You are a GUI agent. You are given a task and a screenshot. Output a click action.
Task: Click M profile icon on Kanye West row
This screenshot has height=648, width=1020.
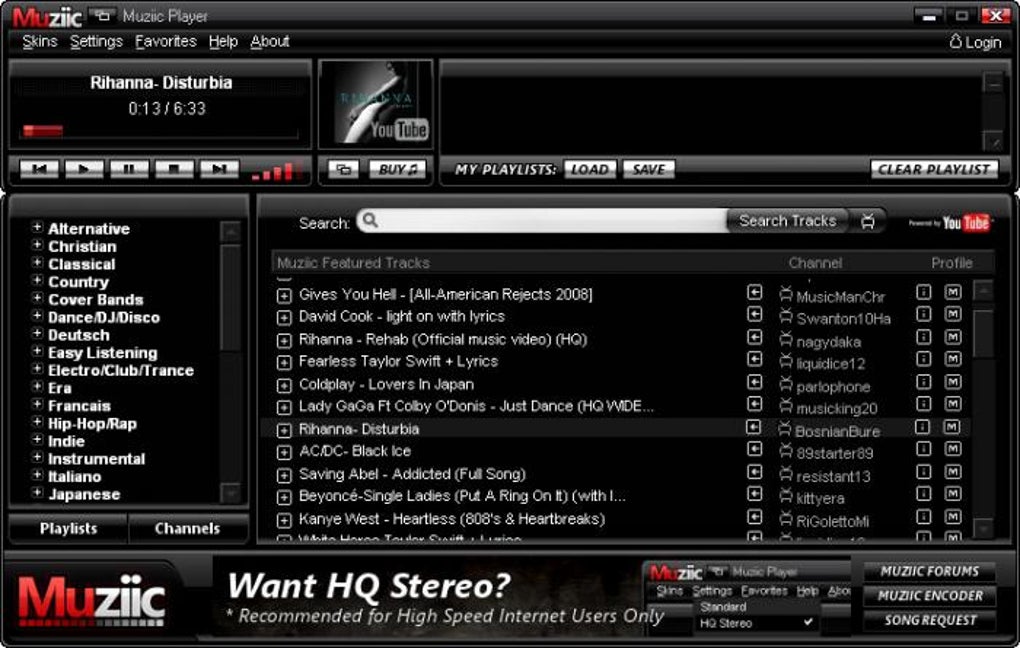tap(953, 517)
